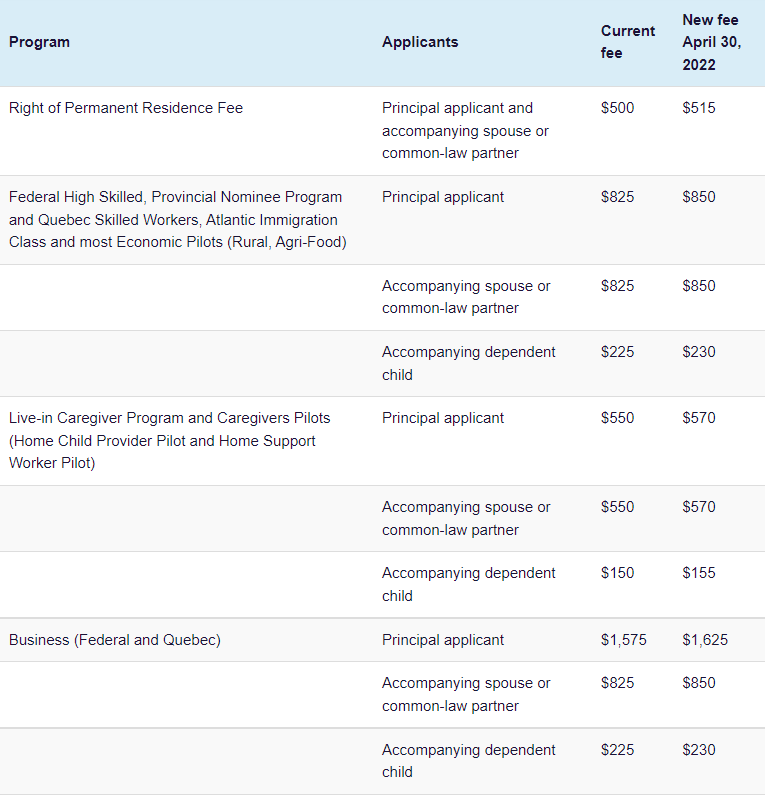Click Principal applicant in the Live-in Caregiver row

(443, 418)
